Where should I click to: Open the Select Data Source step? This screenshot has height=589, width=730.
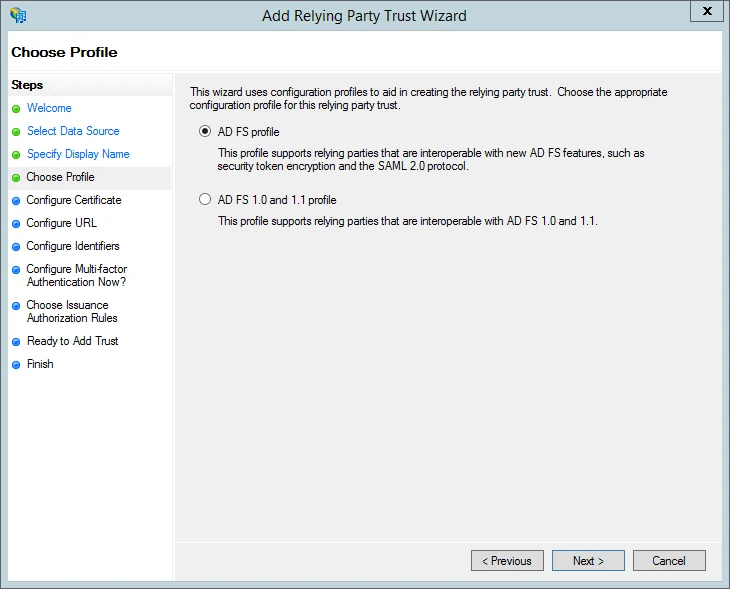tap(73, 131)
